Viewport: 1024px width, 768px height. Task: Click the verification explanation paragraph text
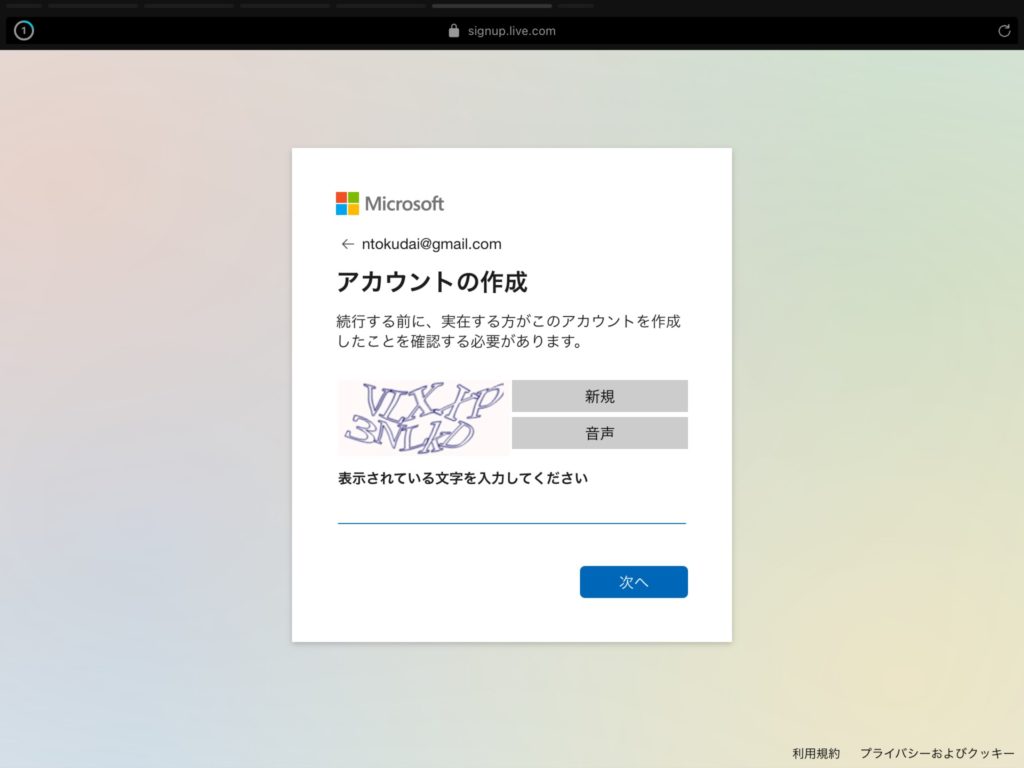pyautogui.click(x=508, y=331)
